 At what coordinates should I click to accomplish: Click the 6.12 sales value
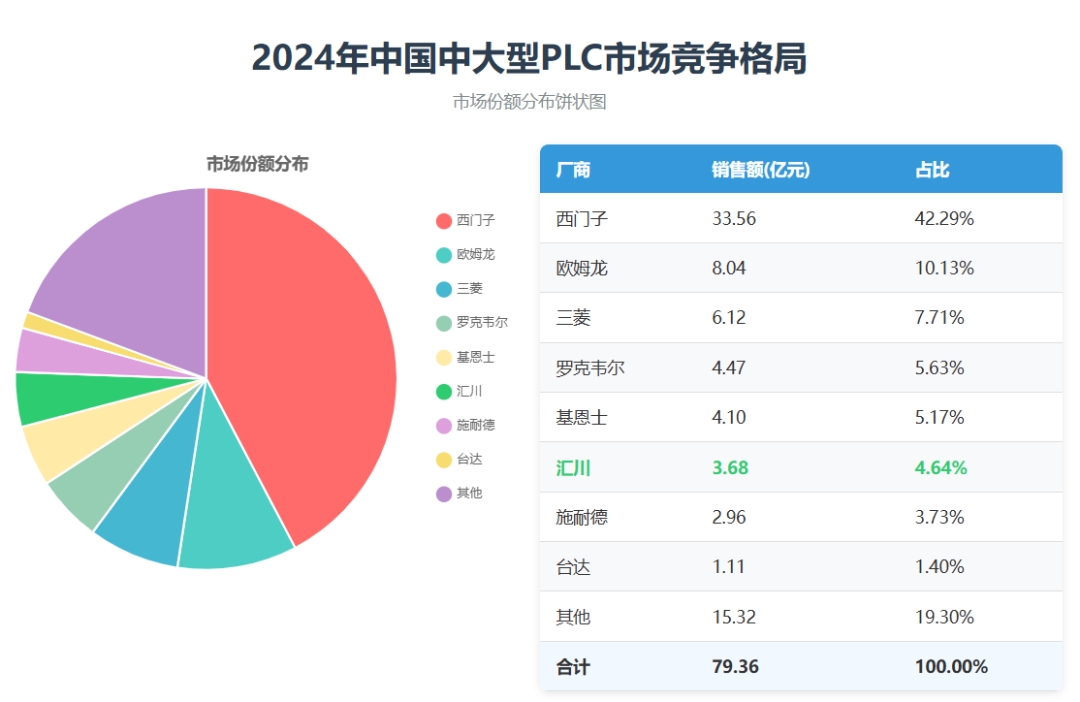coord(729,318)
